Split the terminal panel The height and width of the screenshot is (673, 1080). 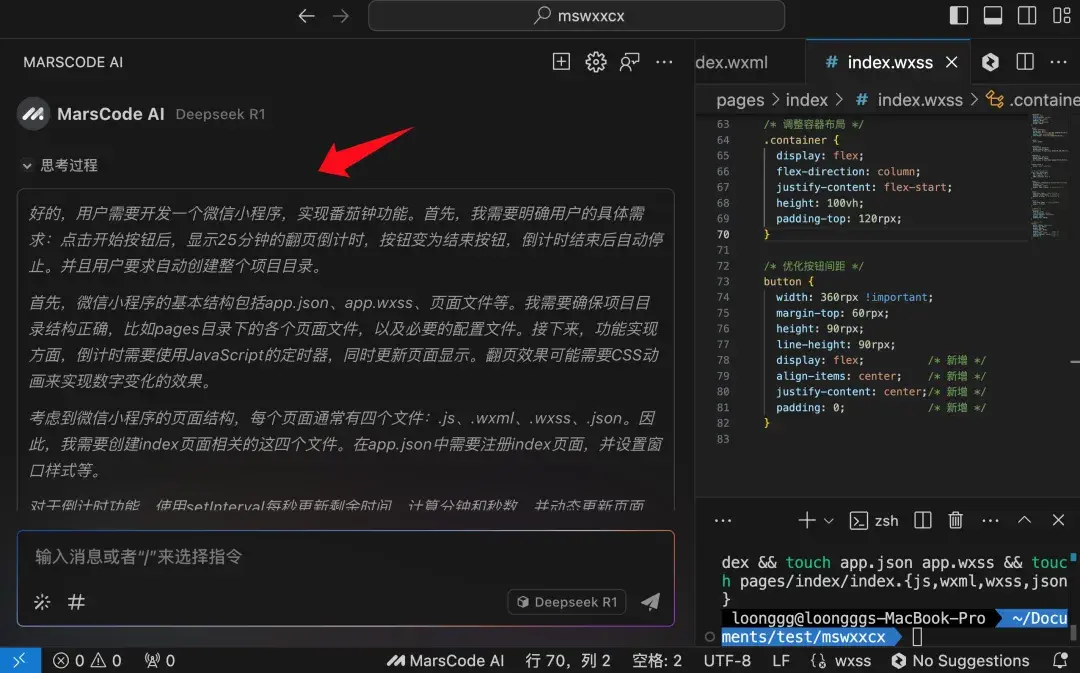[921, 520]
